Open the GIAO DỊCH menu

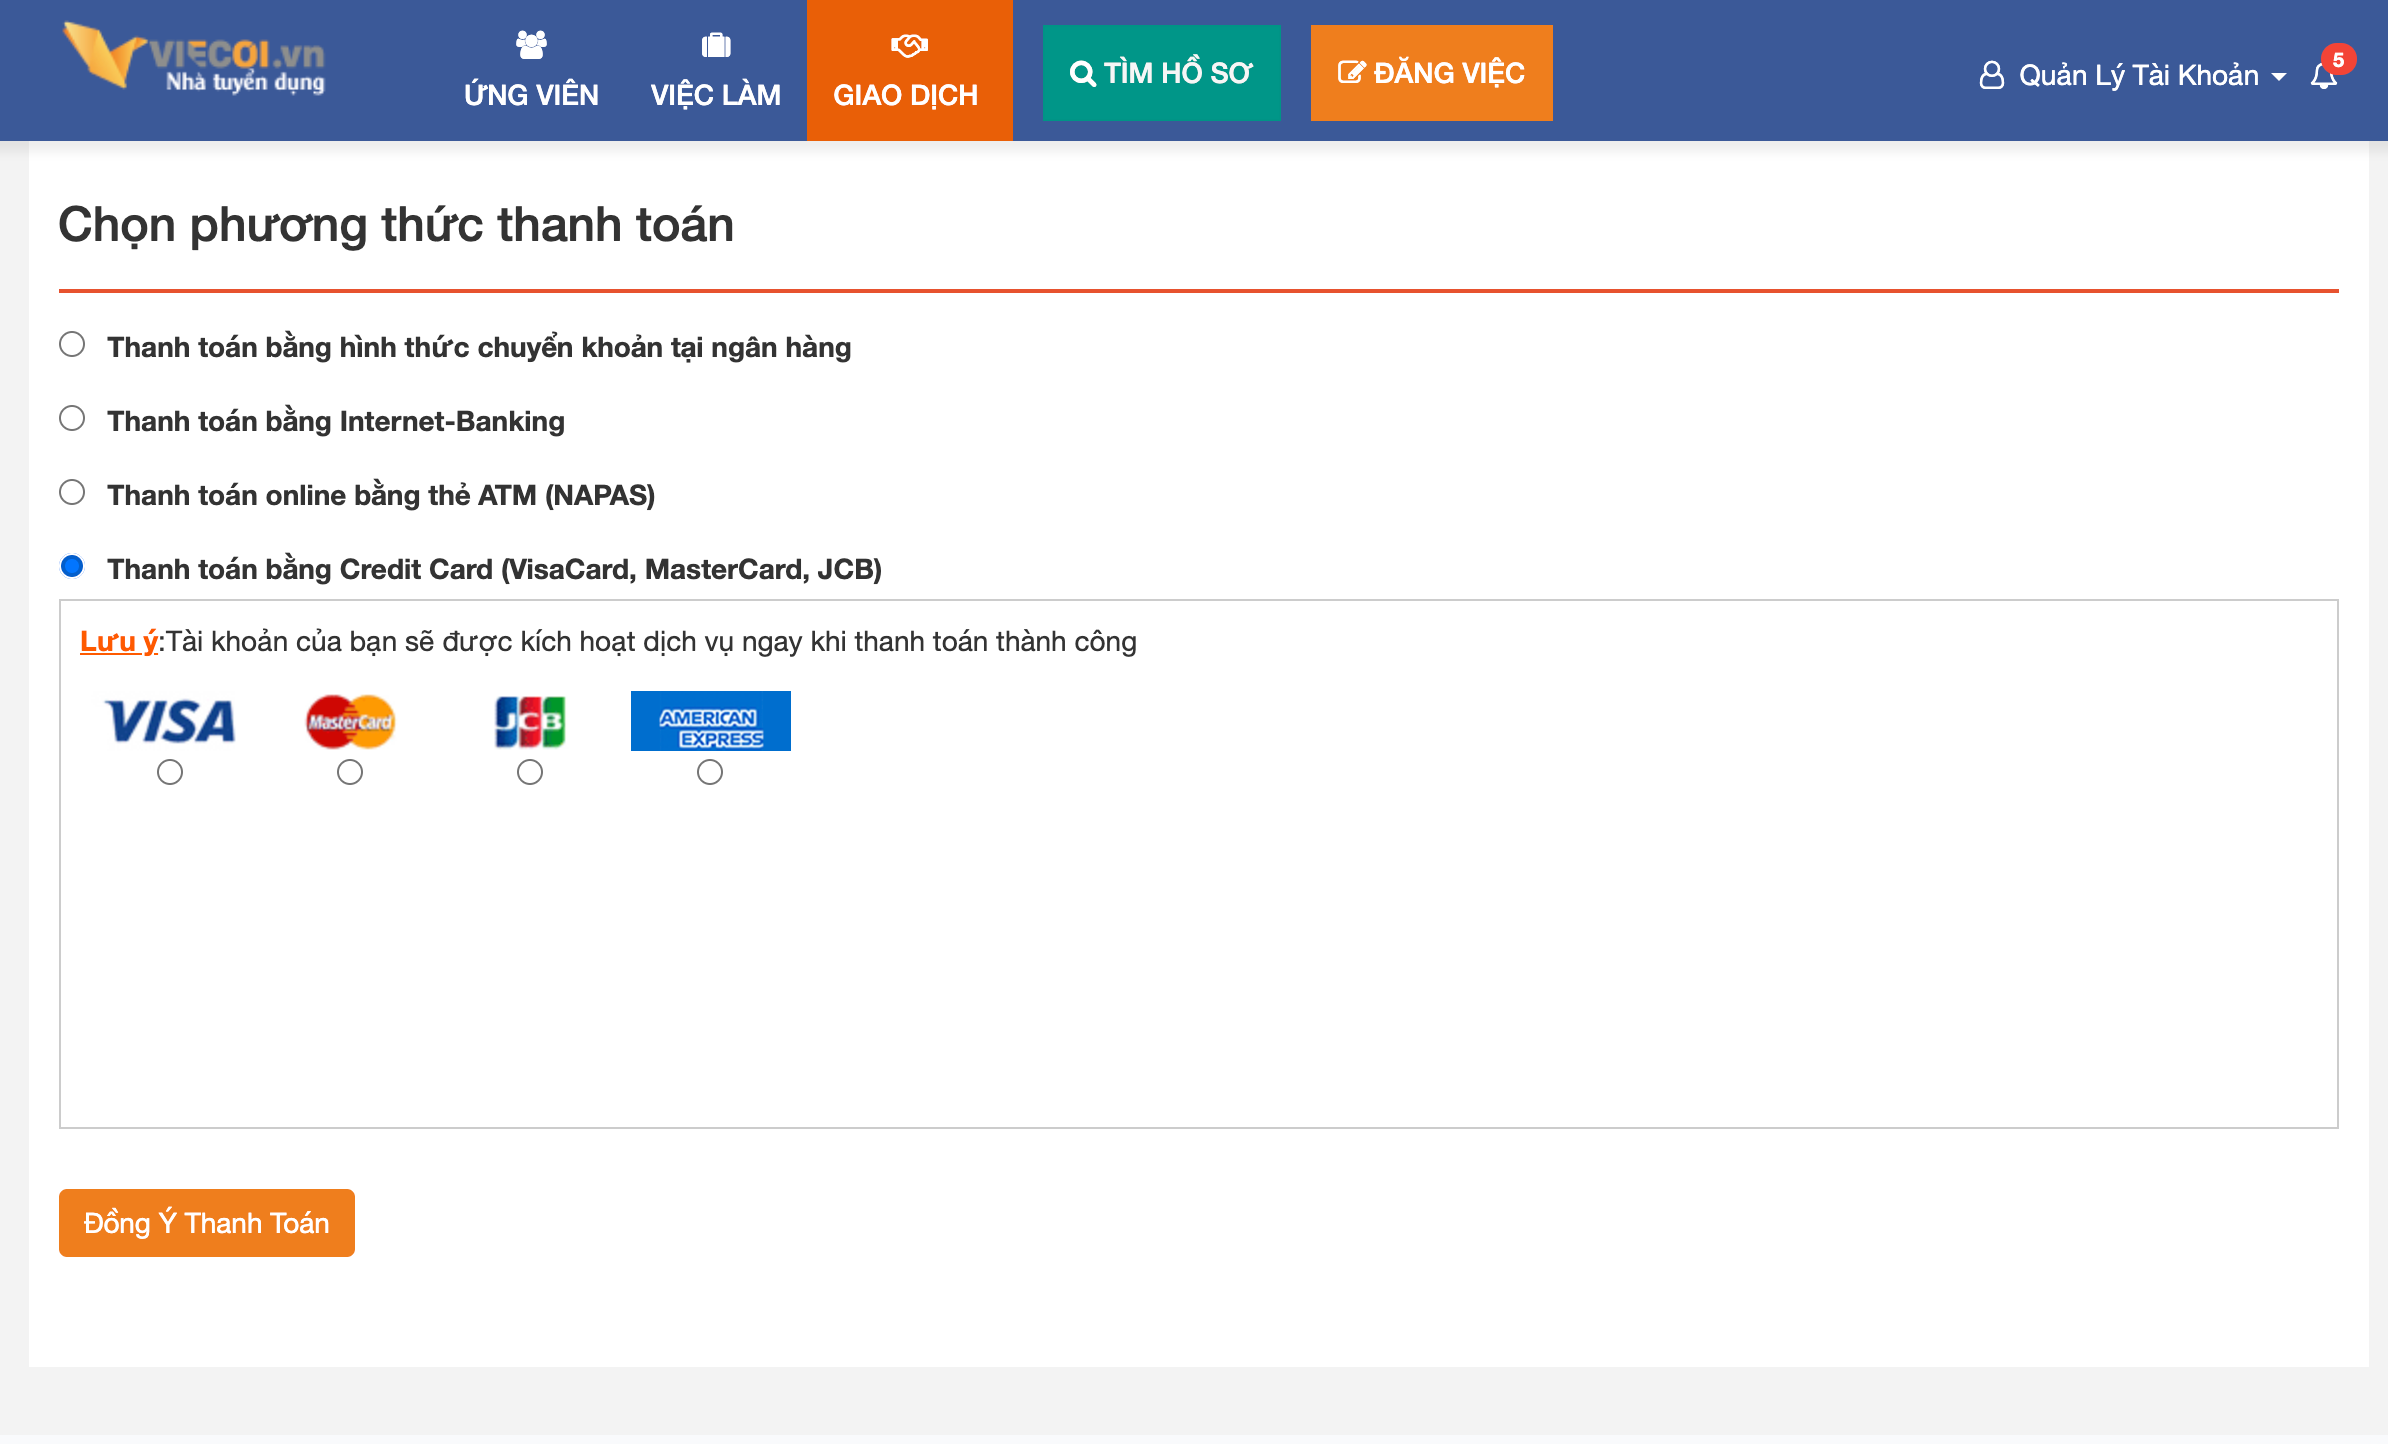tap(909, 70)
